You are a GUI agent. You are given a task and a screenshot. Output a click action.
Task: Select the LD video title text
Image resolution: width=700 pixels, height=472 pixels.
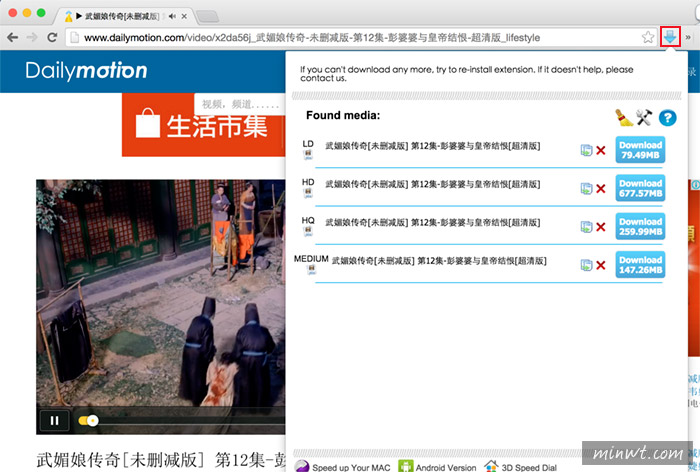pos(433,146)
